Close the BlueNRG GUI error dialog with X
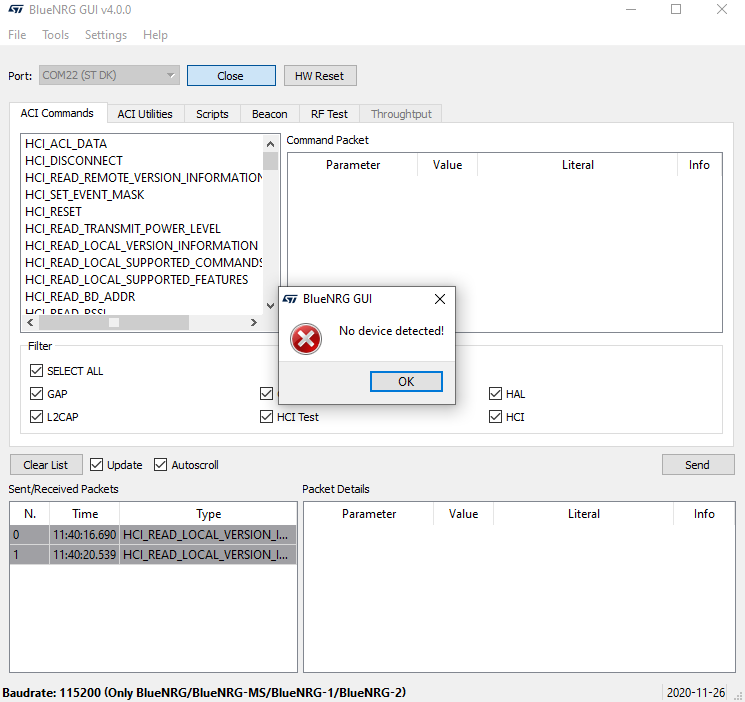This screenshot has height=702, width=745. 440,299
